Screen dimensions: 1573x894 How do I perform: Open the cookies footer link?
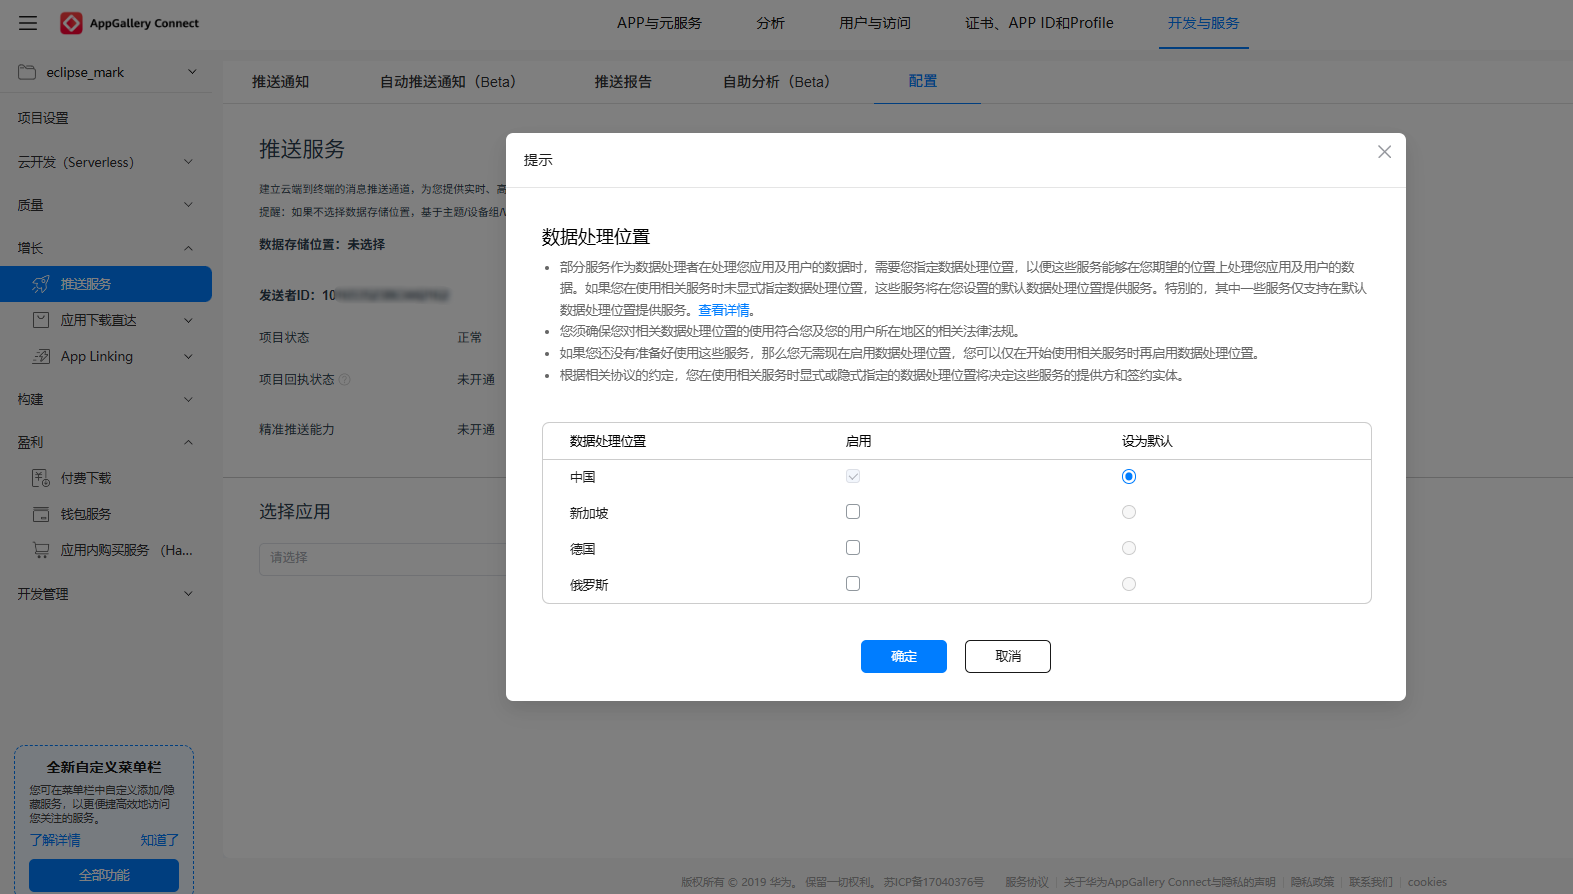click(x=1427, y=882)
